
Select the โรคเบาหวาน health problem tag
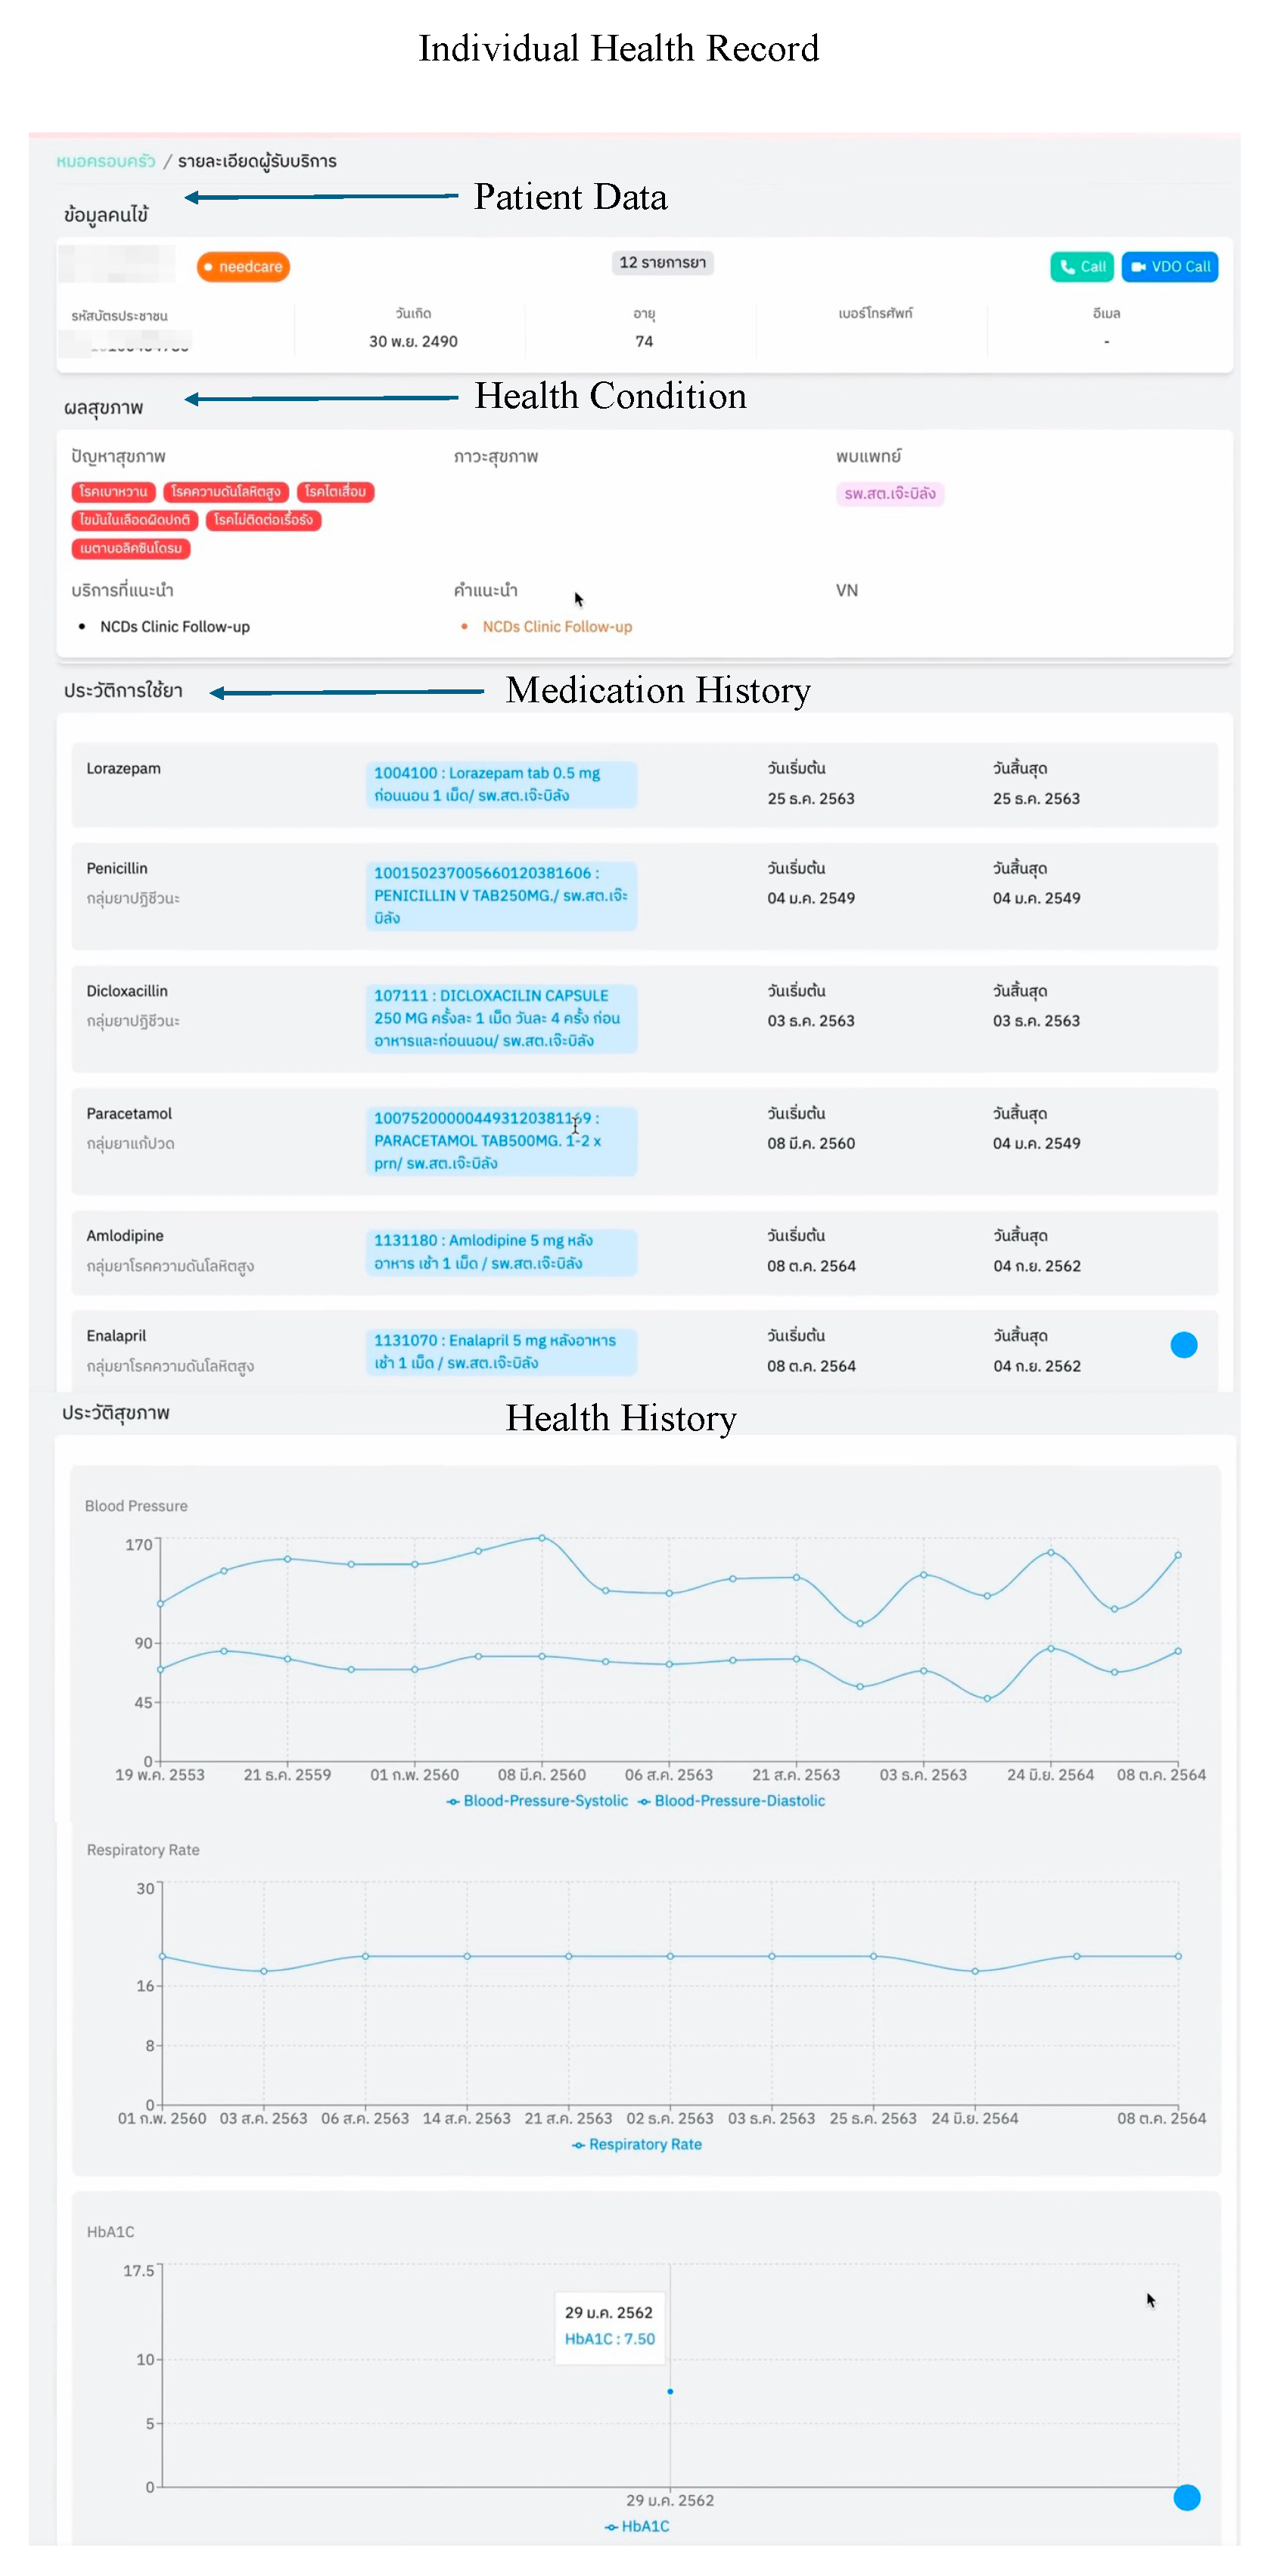(x=113, y=492)
